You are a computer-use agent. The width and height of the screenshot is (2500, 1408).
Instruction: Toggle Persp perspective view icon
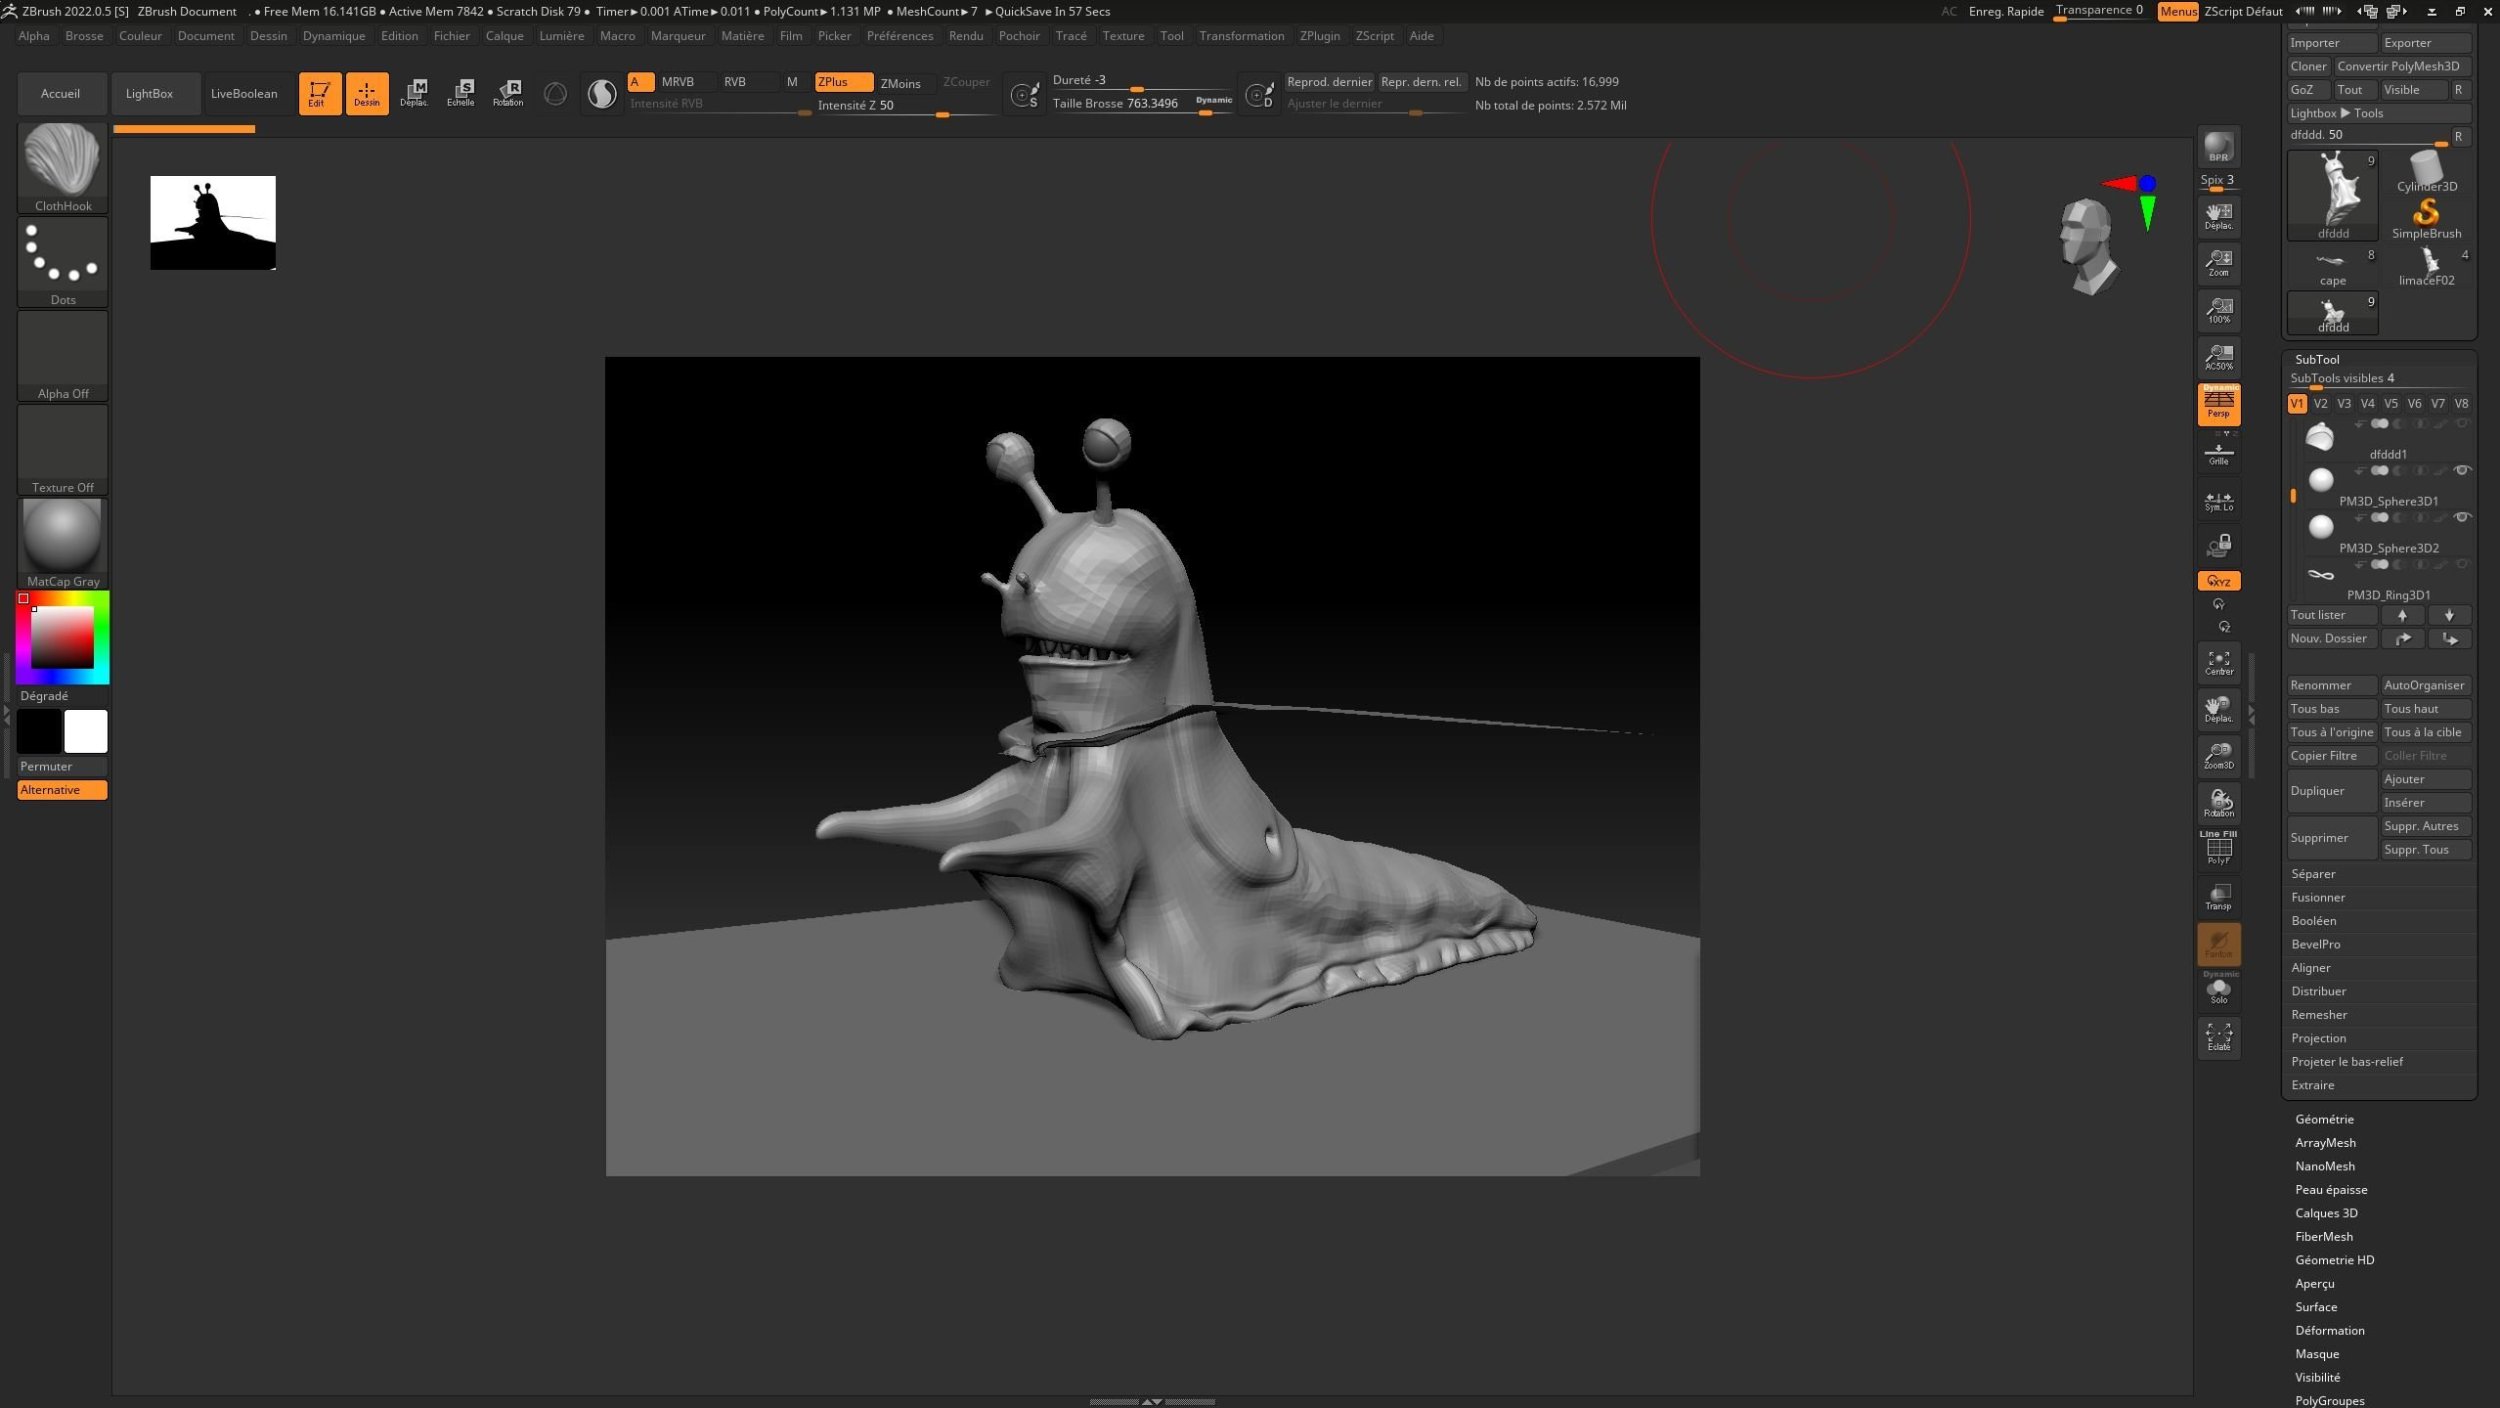2217,404
